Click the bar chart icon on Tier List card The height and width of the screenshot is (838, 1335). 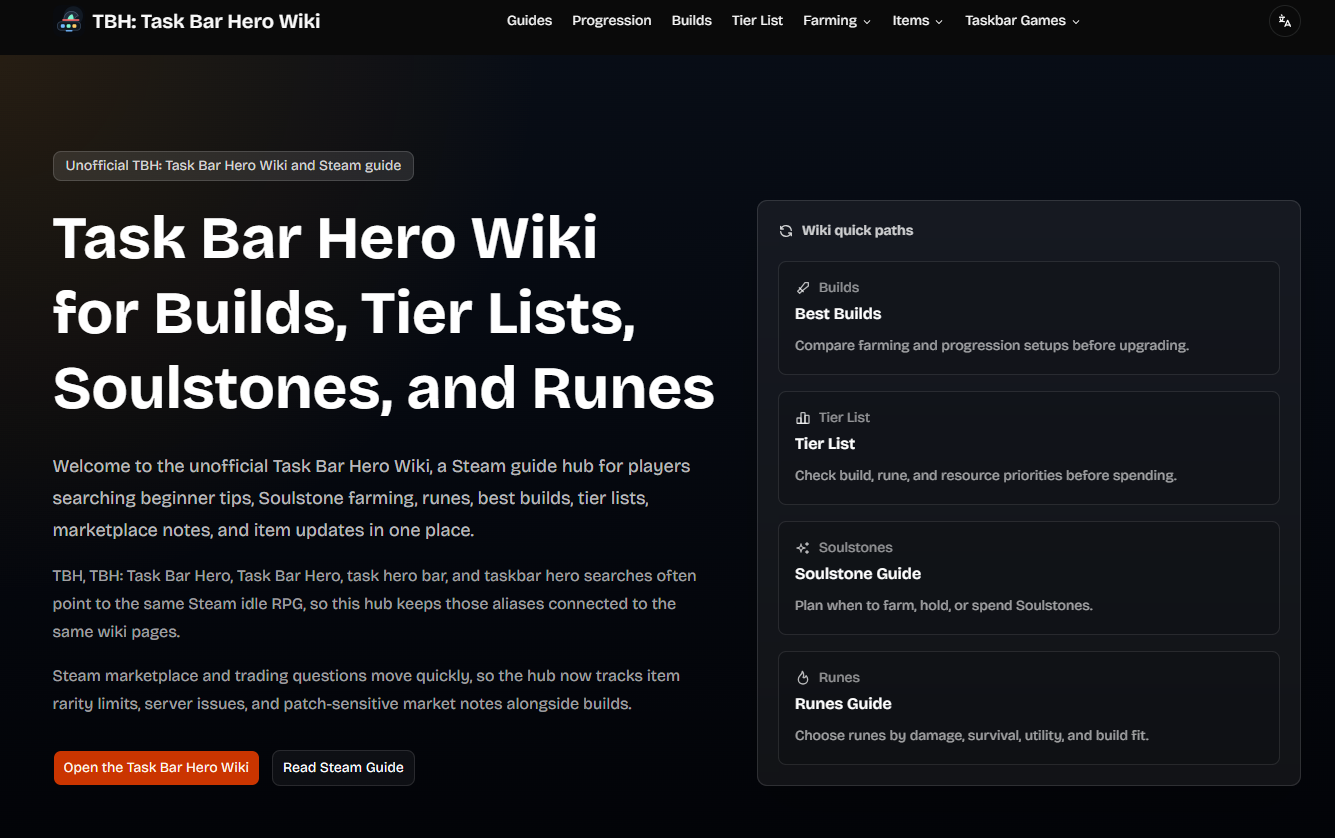(x=803, y=418)
